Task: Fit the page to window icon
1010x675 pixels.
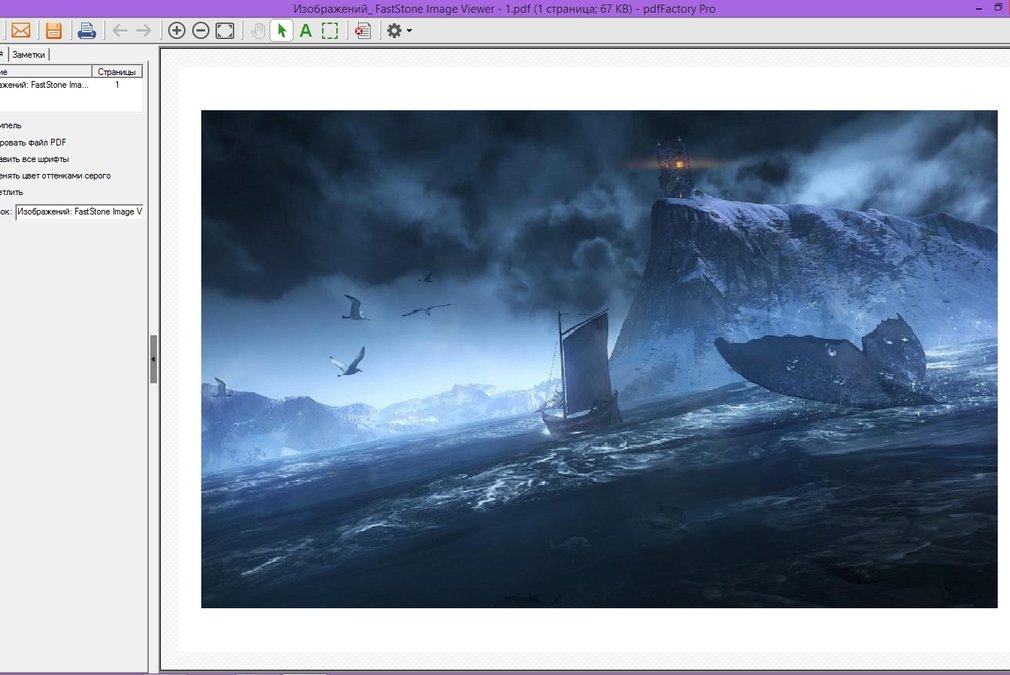Action: (225, 30)
